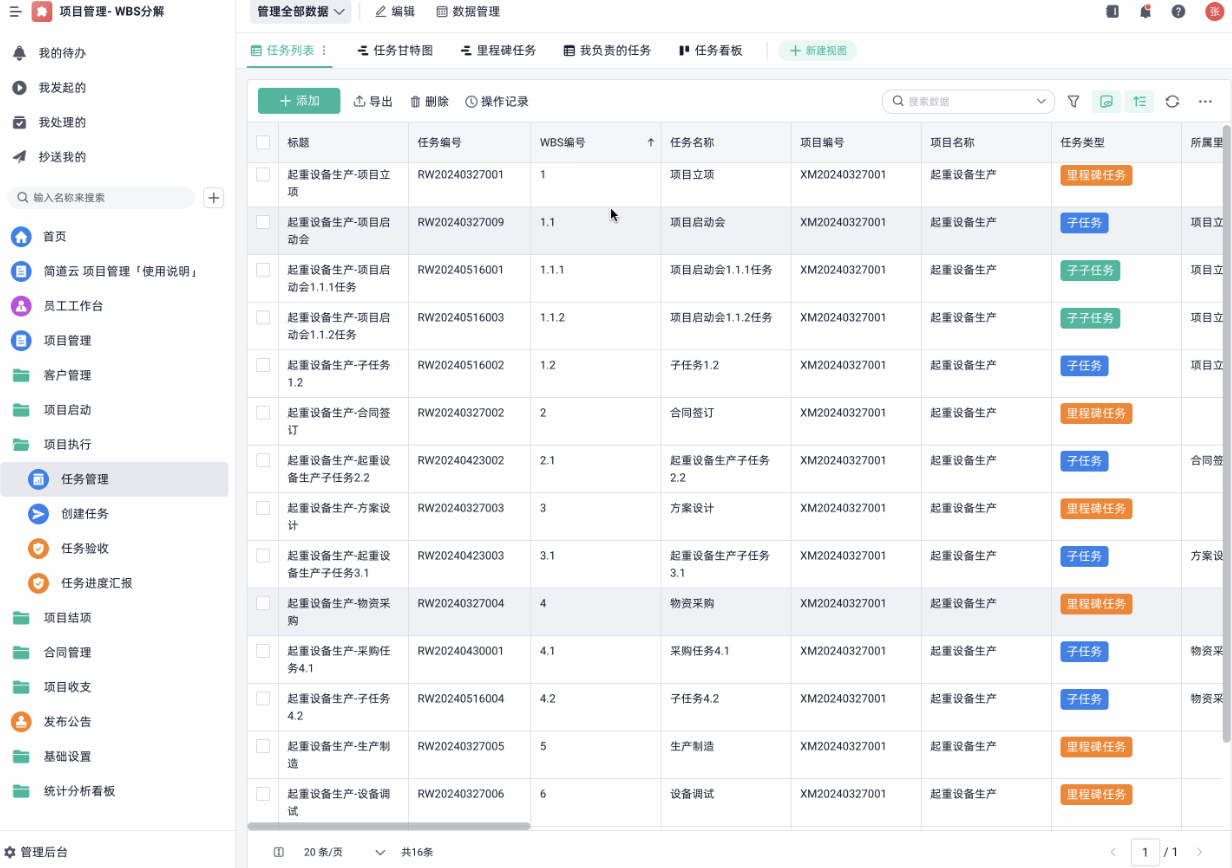Sort by the WBS编号 column header
This screenshot has height=868, width=1232.
[x=595, y=142]
